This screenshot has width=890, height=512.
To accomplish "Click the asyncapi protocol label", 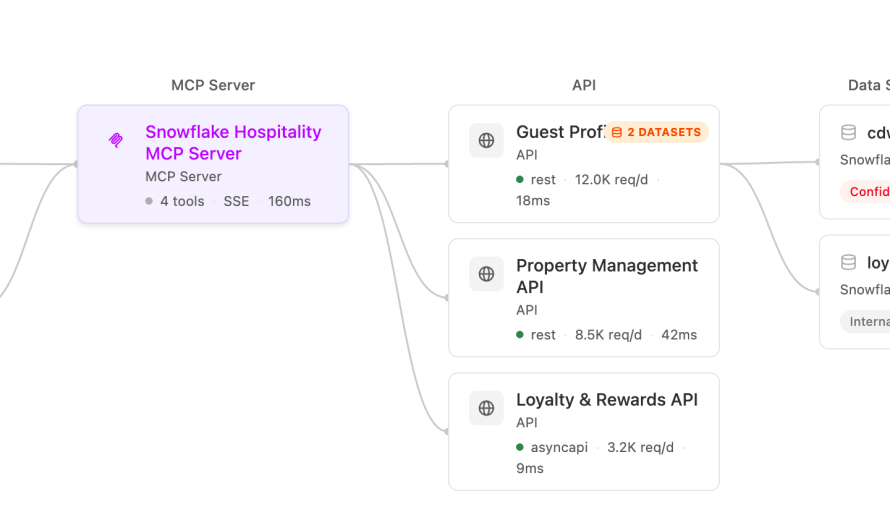I will [x=559, y=448].
